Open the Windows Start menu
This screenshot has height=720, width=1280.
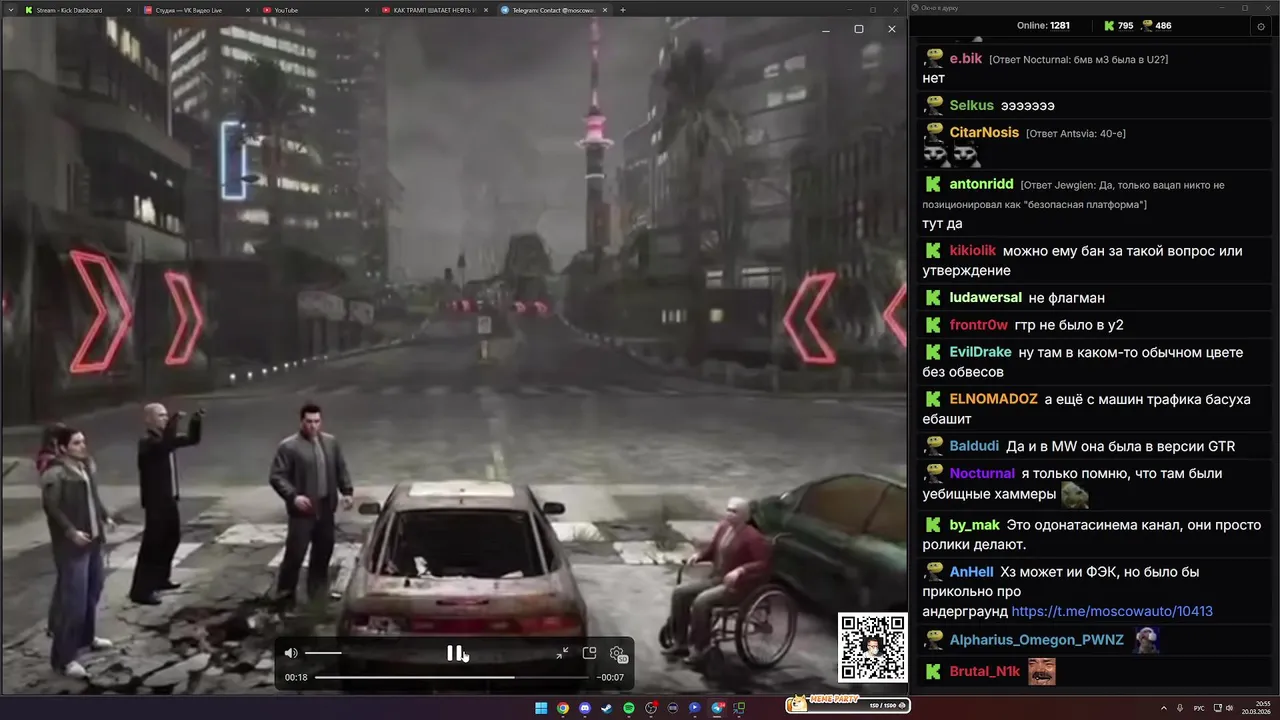541,708
